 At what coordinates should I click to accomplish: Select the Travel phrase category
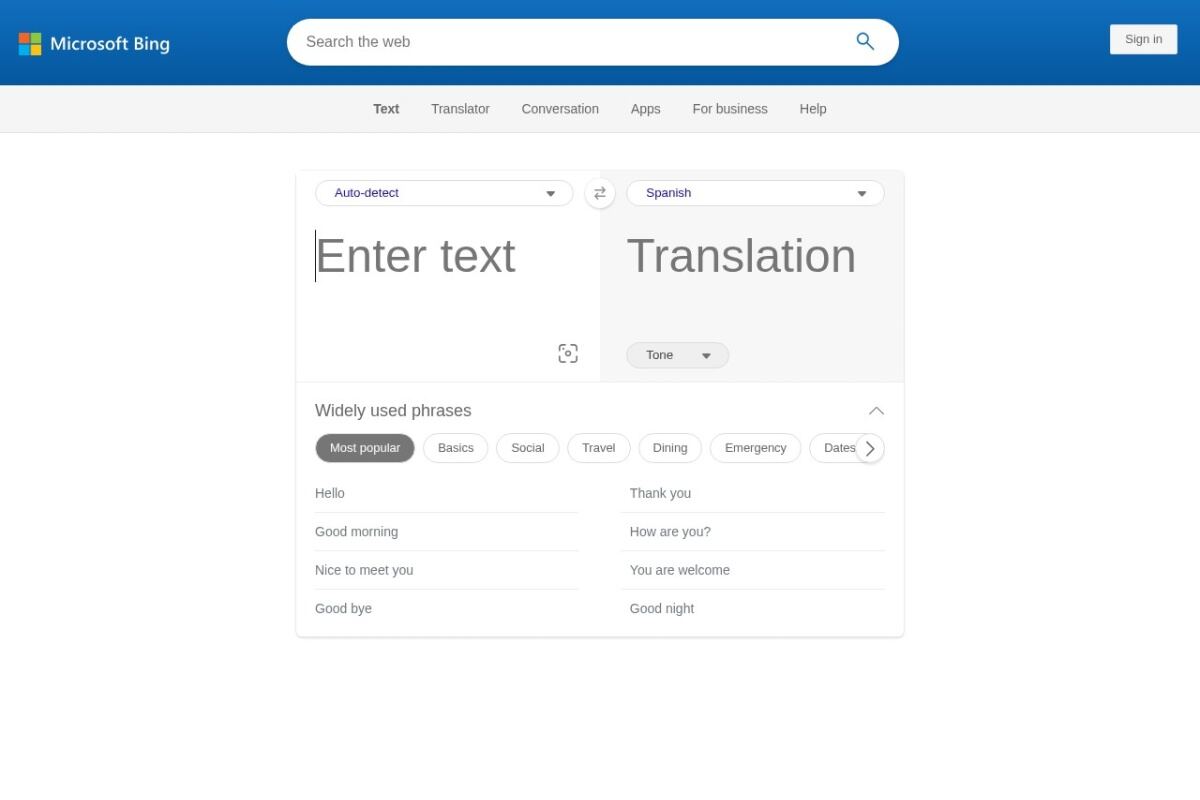(x=598, y=448)
